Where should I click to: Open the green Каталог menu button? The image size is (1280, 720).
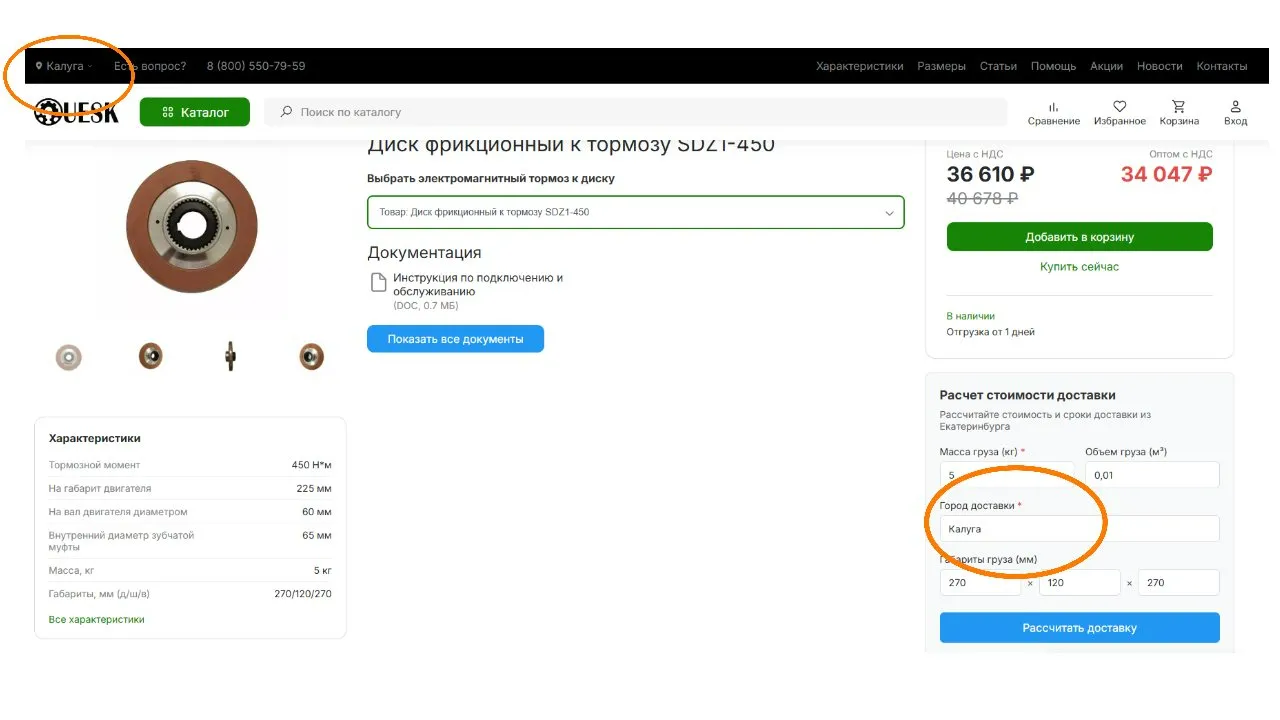[195, 112]
